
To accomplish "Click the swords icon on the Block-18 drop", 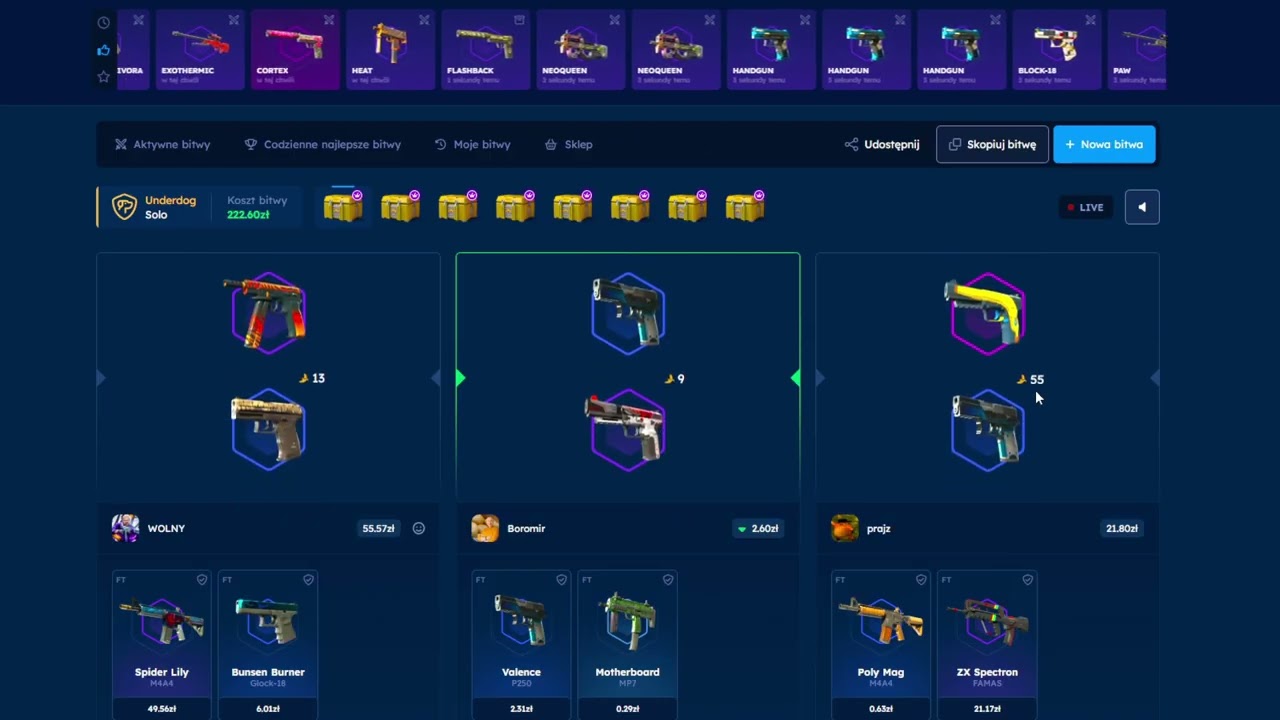I will pos(1090,20).
